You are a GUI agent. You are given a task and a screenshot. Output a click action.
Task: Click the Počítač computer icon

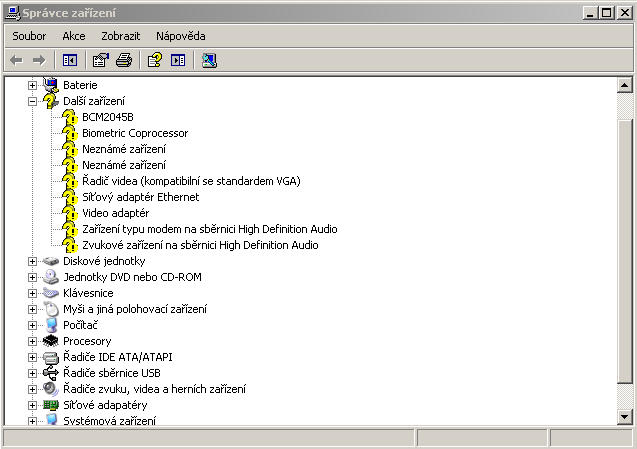pos(51,325)
